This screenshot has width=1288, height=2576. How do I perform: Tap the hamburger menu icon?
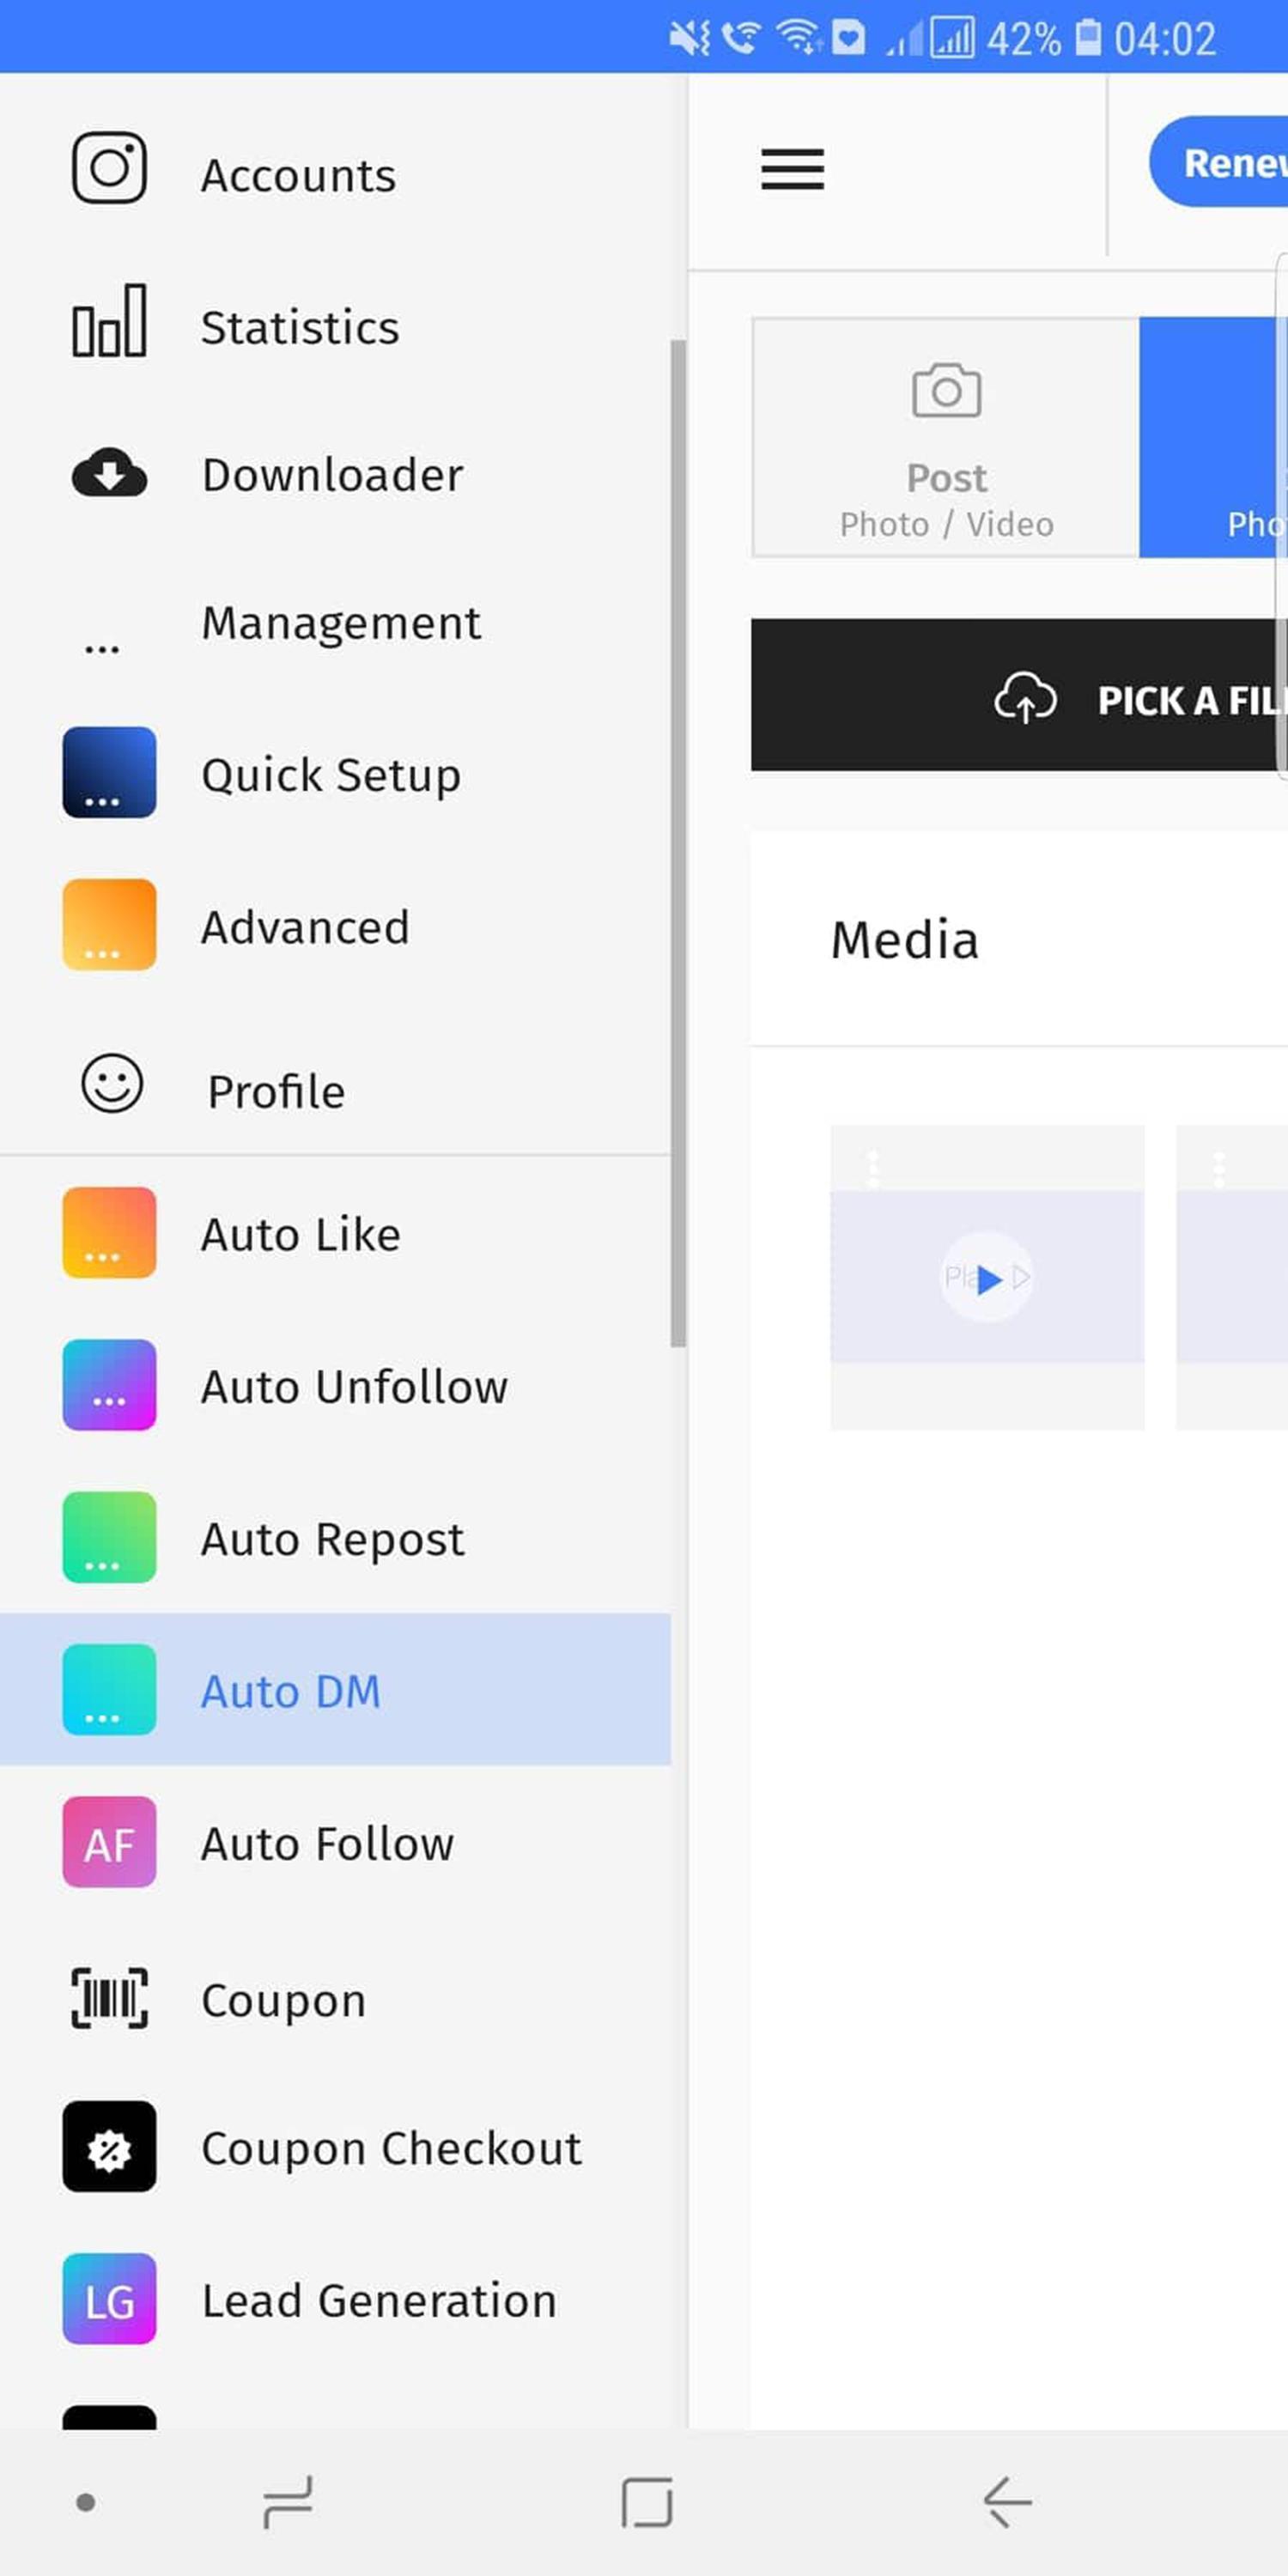click(793, 169)
